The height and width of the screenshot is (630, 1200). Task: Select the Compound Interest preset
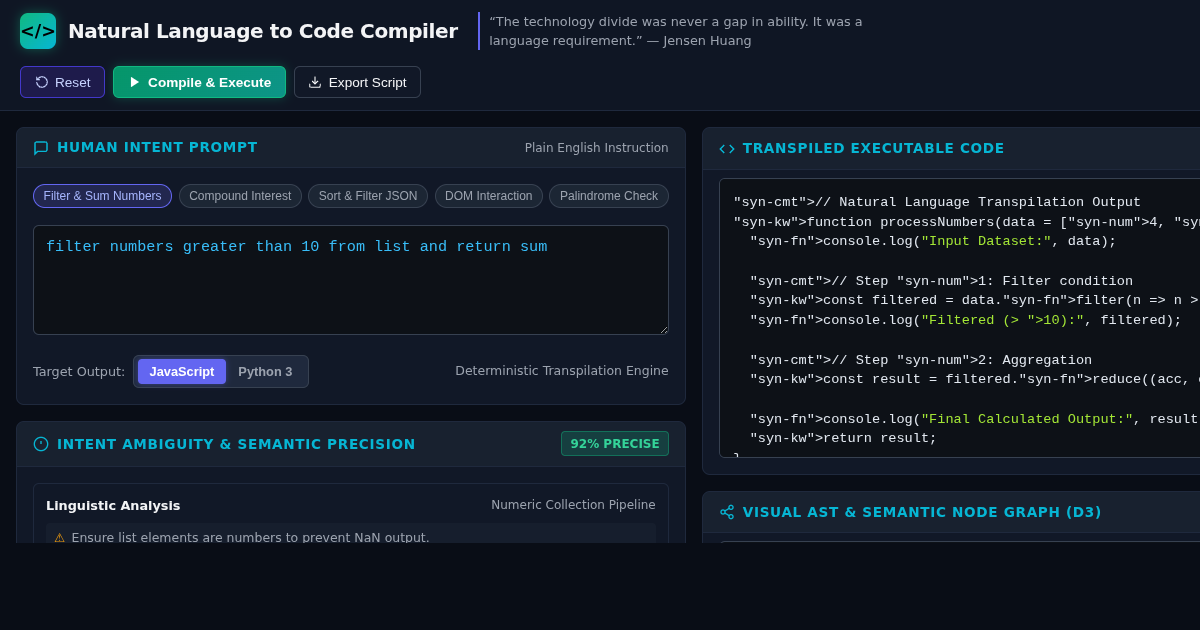point(240,196)
